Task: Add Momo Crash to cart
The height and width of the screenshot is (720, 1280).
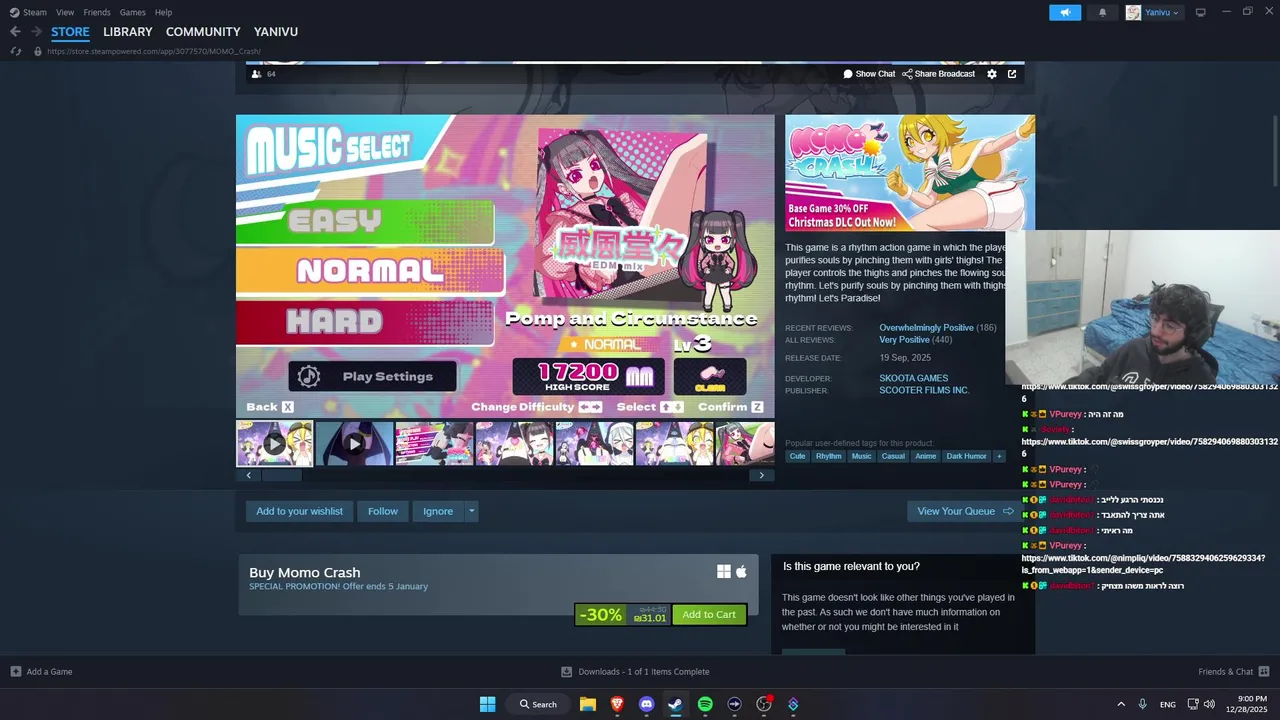Action: click(709, 615)
